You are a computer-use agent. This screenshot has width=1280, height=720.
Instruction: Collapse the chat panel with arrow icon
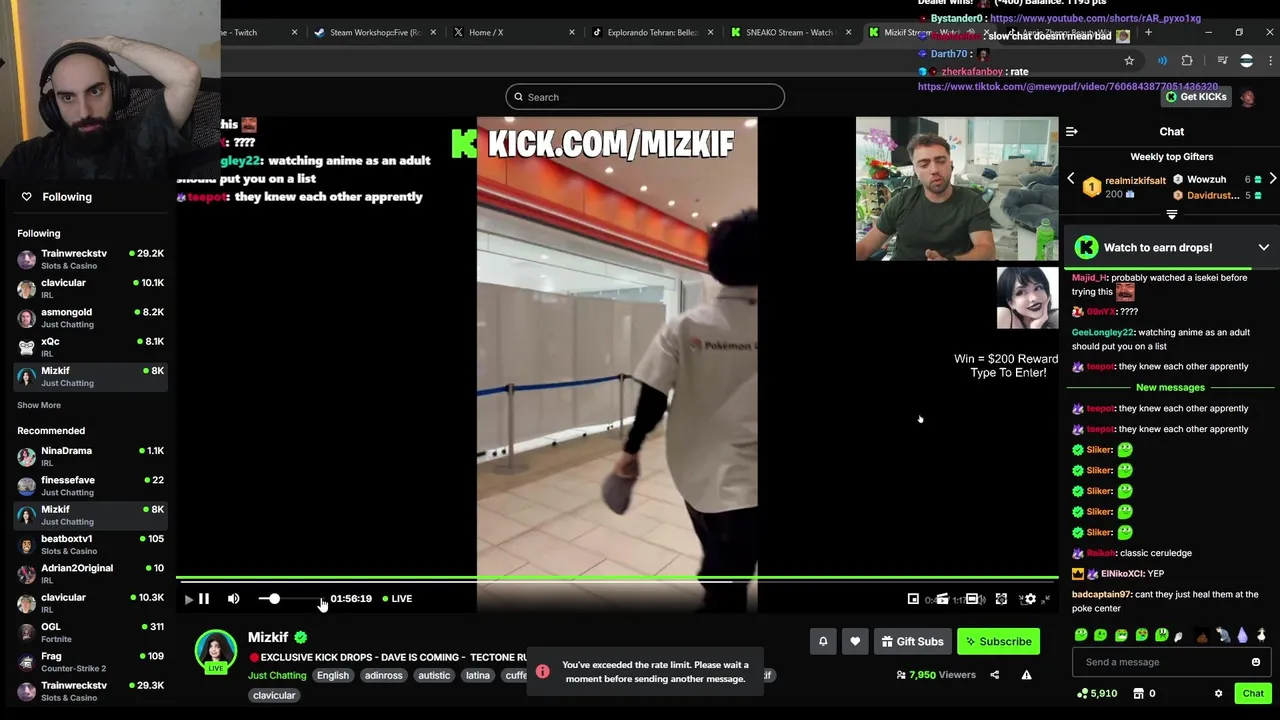tap(1071, 131)
